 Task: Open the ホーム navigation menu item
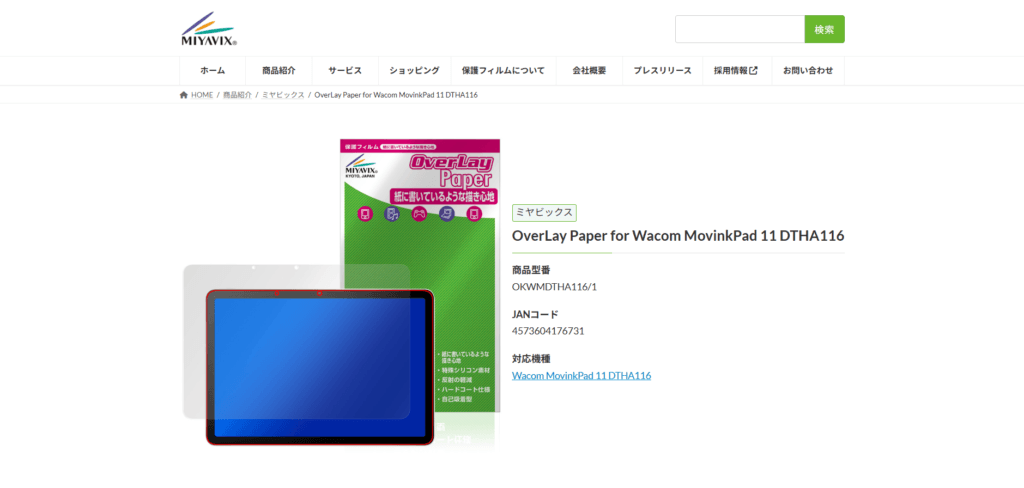tap(212, 71)
